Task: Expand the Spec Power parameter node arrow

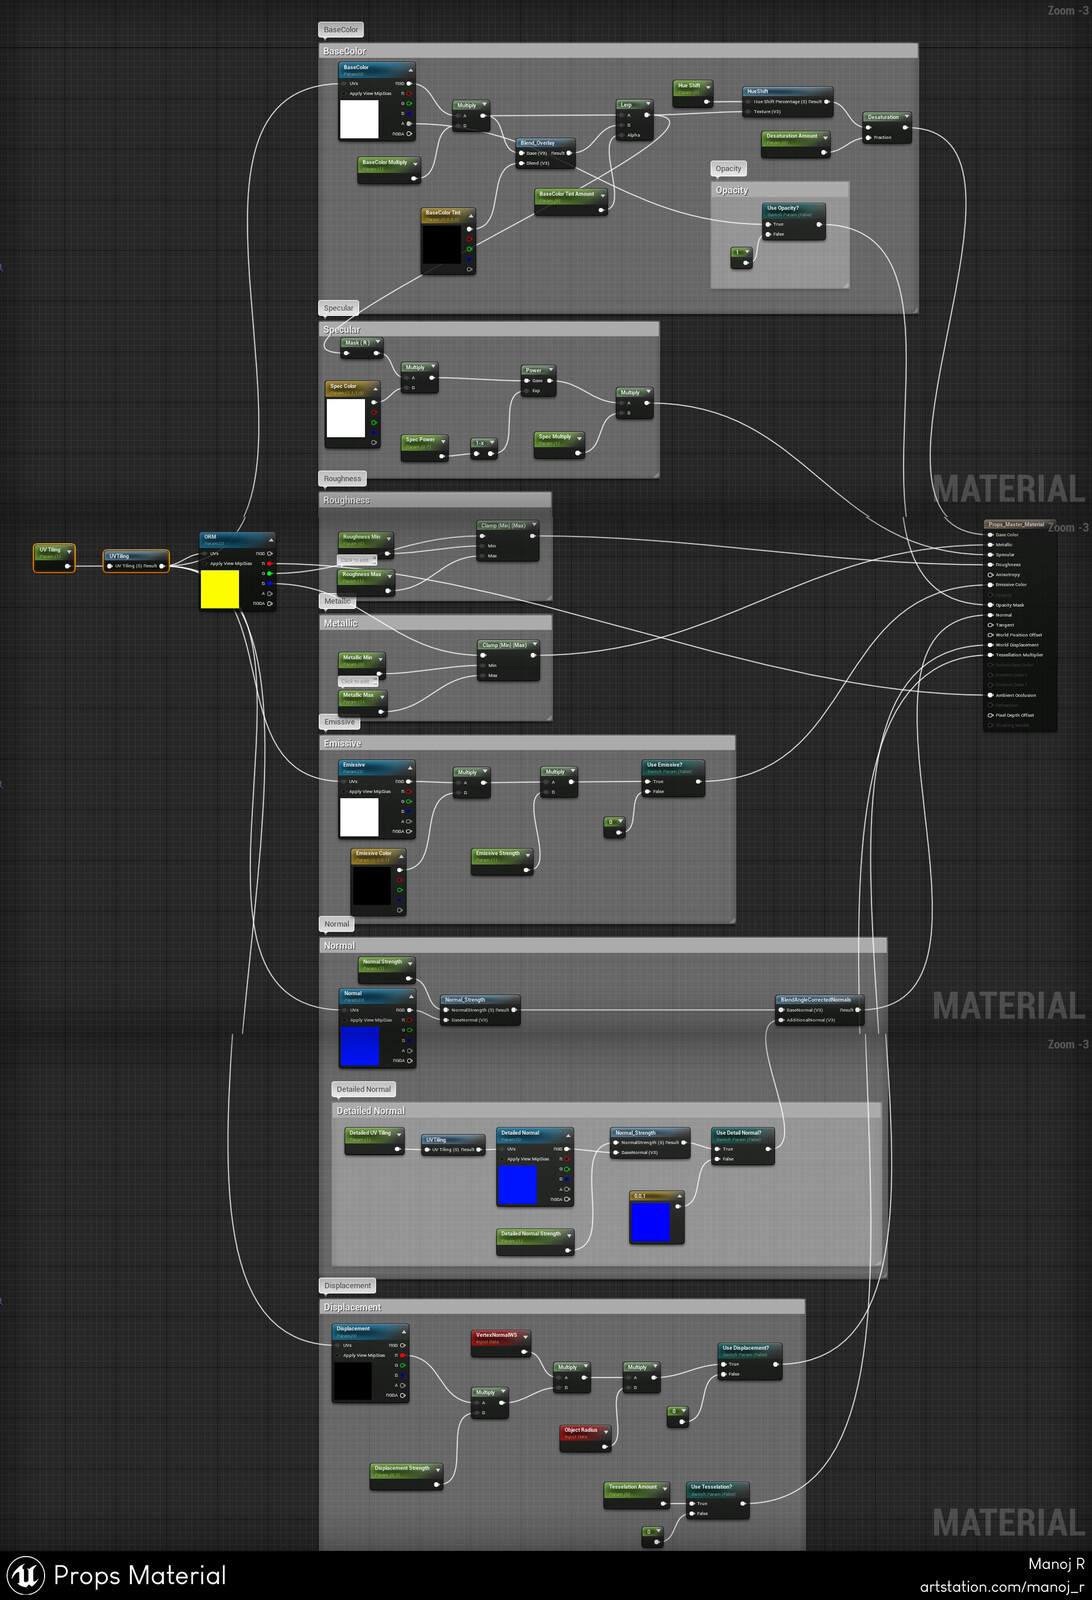Action: [443, 440]
